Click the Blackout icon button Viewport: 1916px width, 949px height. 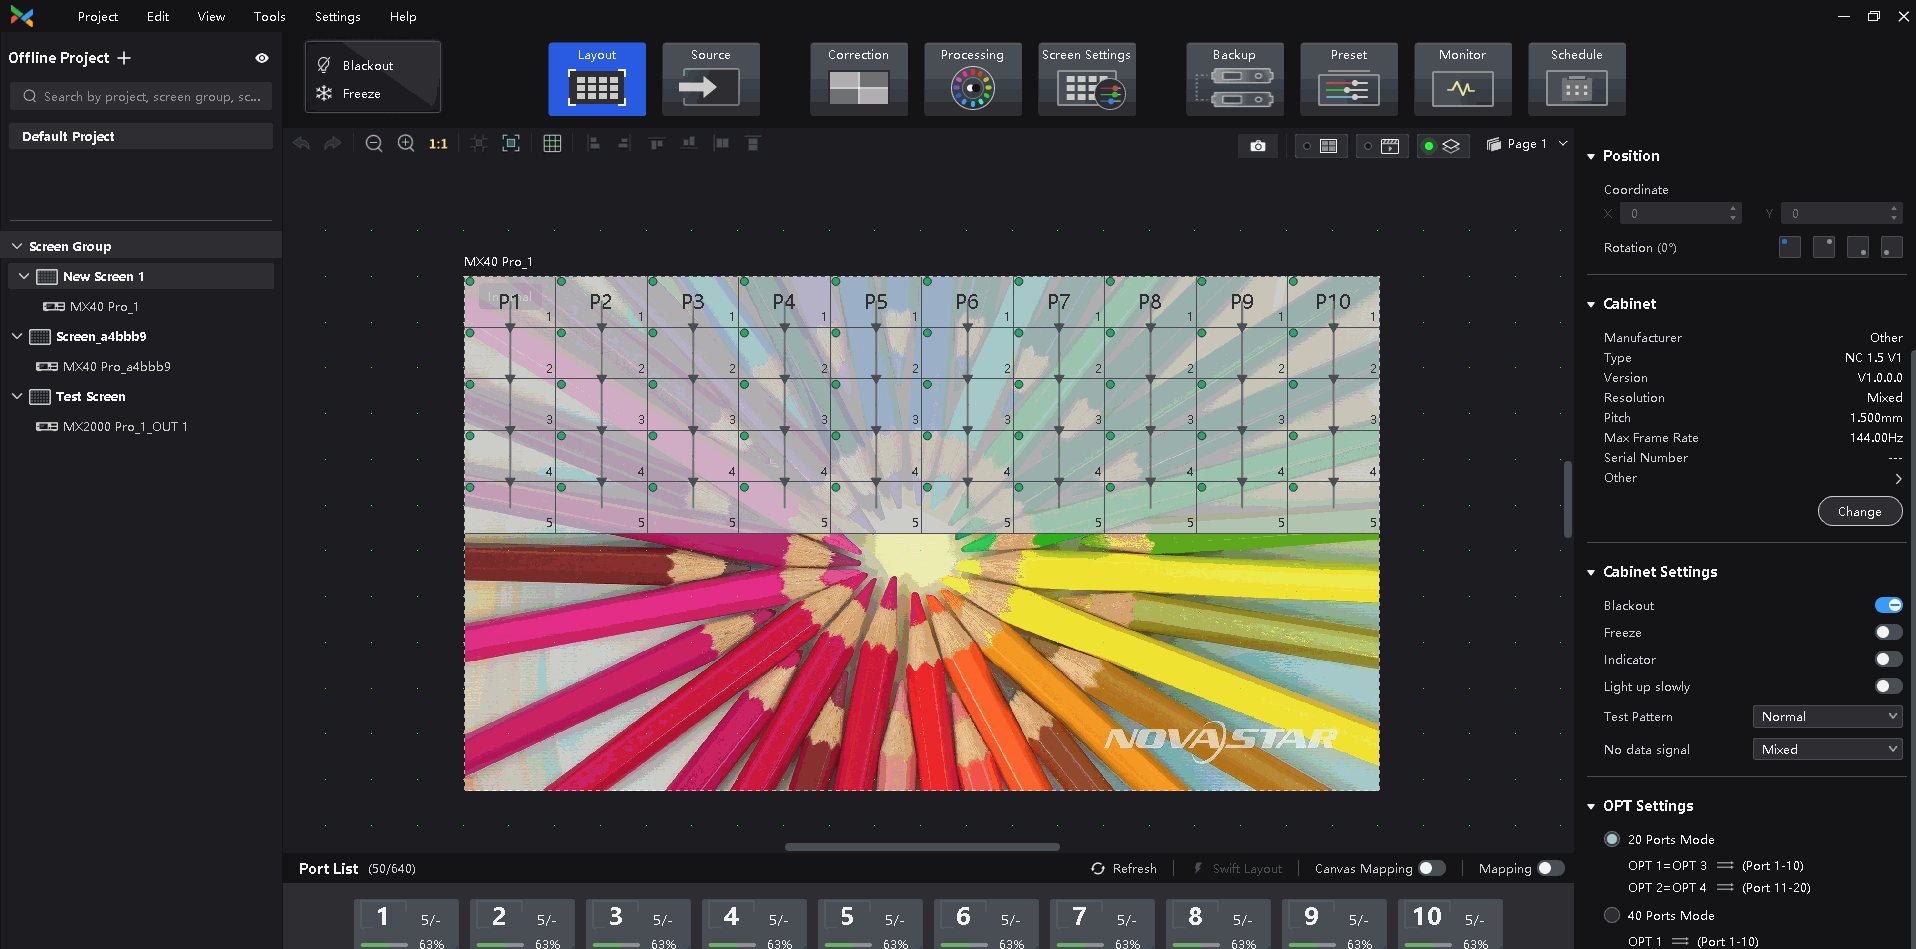[324, 65]
